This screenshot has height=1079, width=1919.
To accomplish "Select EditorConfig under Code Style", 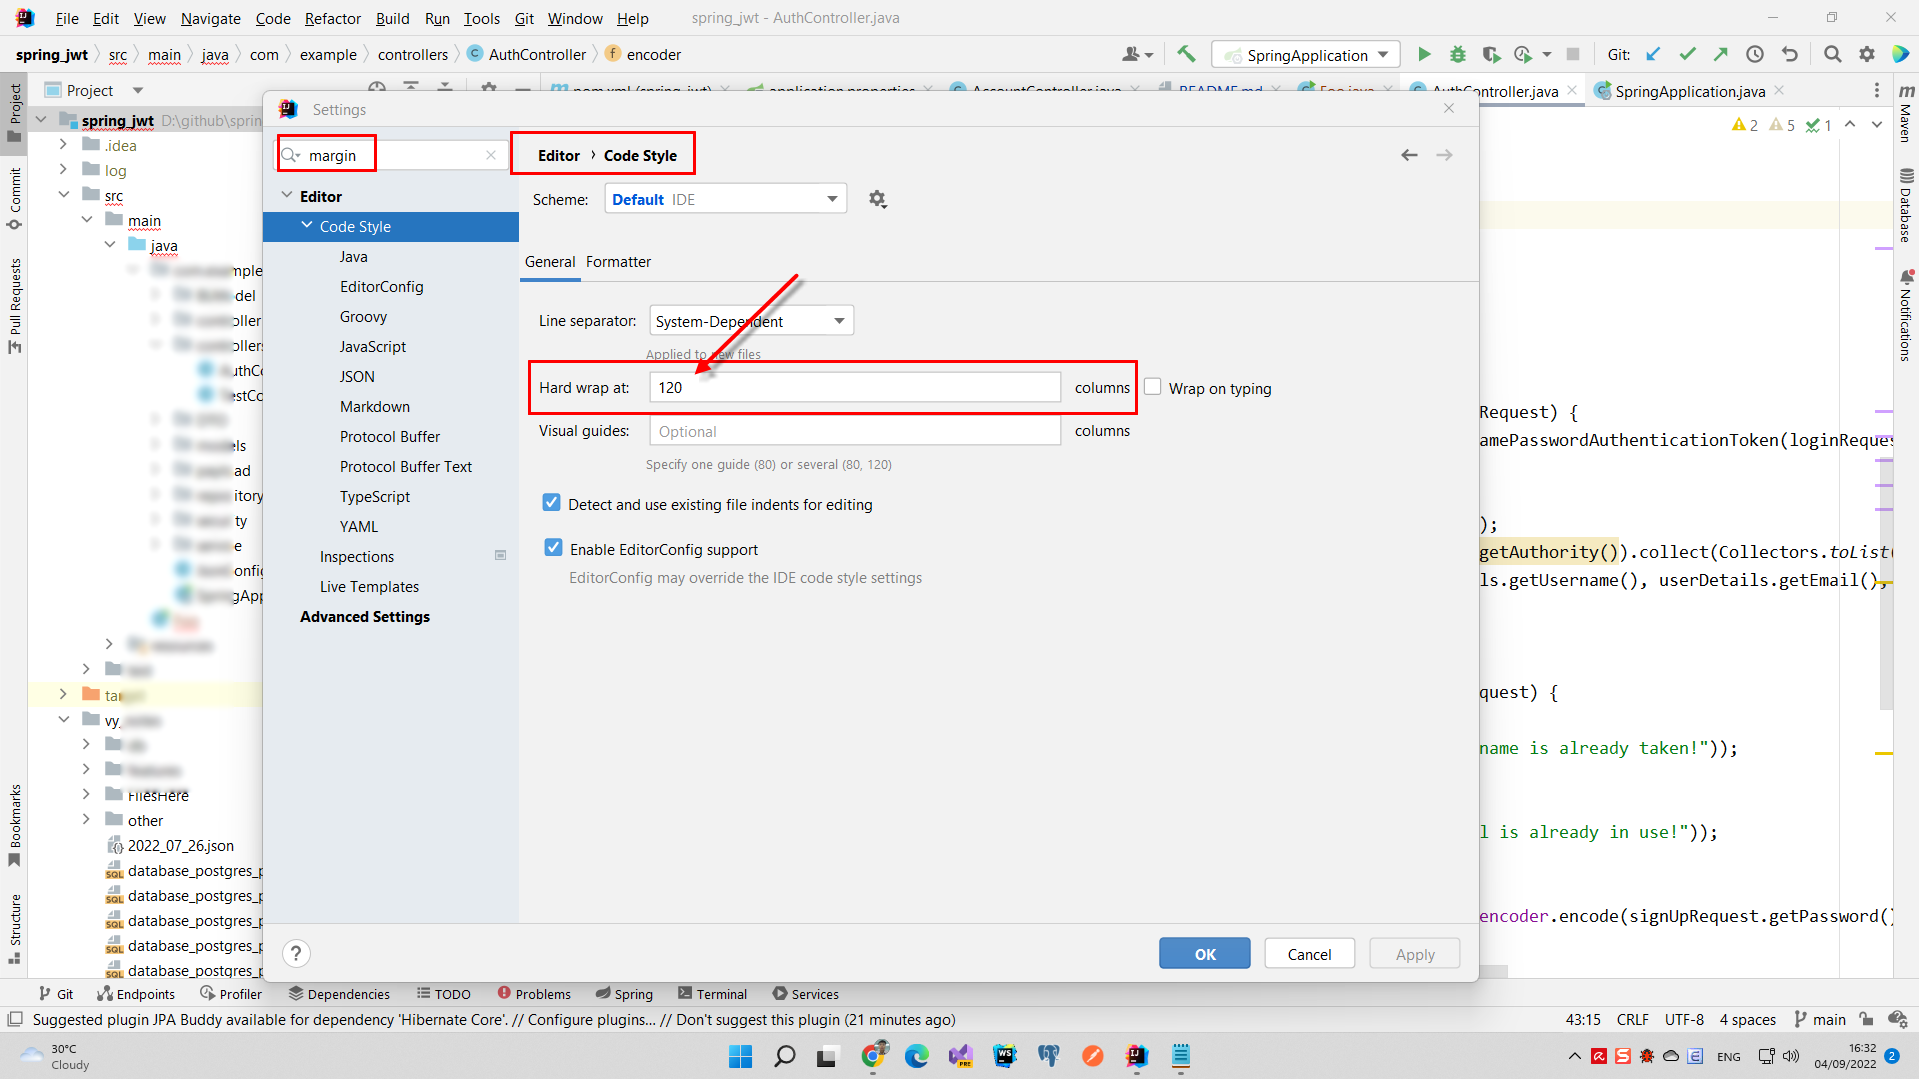I will tap(381, 287).
